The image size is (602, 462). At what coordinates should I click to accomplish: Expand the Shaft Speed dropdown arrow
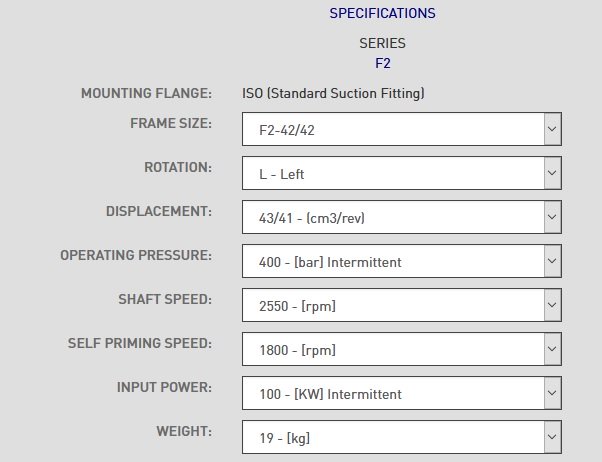click(x=551, y=305)
